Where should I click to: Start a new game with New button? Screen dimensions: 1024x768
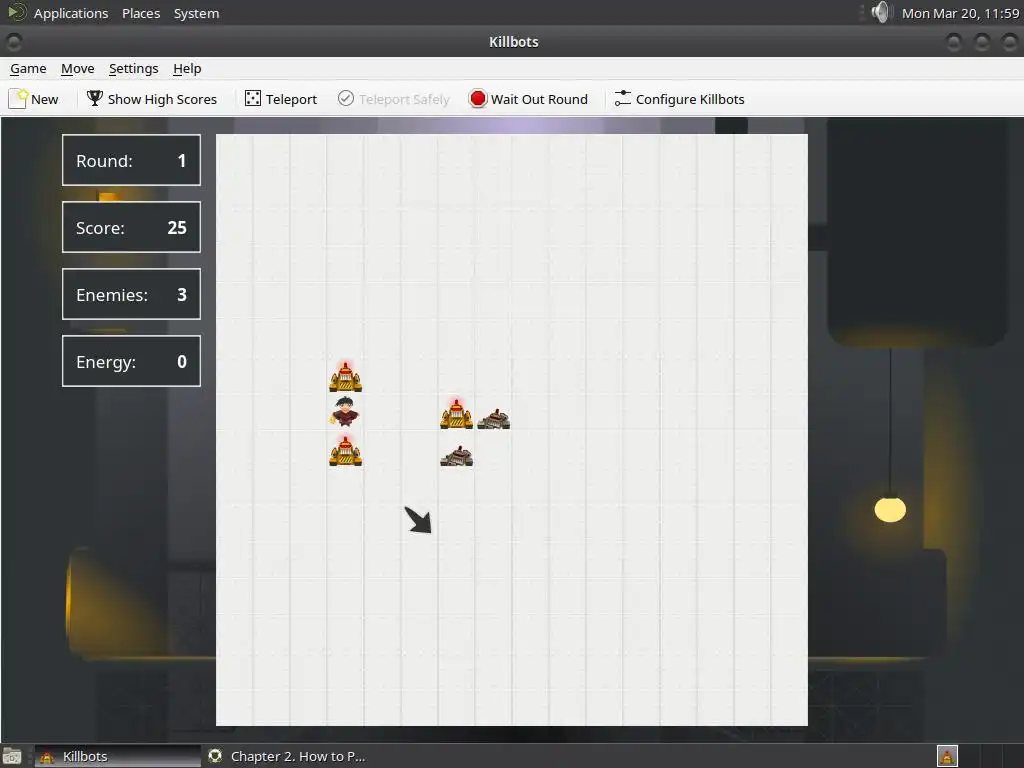(34, 99)
